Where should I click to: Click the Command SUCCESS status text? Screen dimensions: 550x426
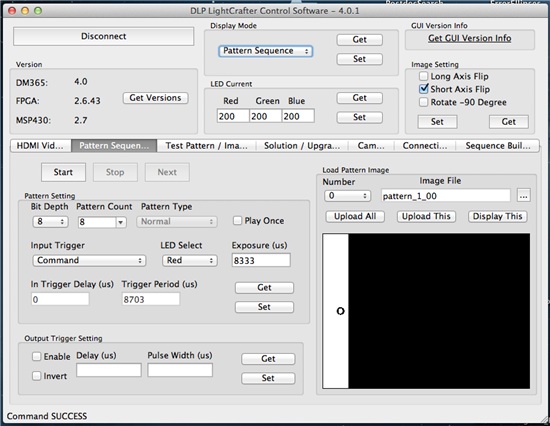47,416
